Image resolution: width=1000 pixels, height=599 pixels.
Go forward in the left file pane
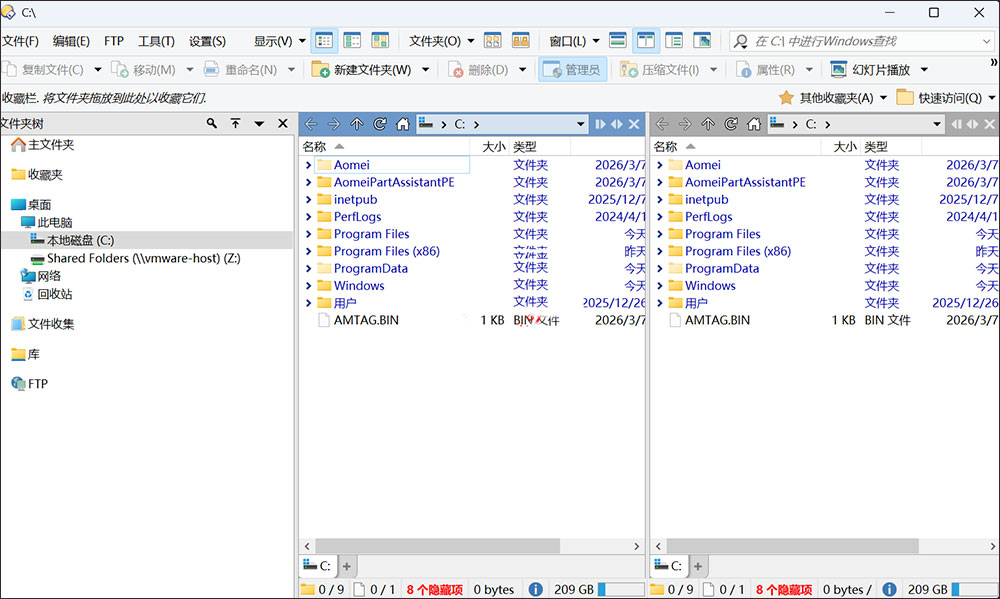334,124
